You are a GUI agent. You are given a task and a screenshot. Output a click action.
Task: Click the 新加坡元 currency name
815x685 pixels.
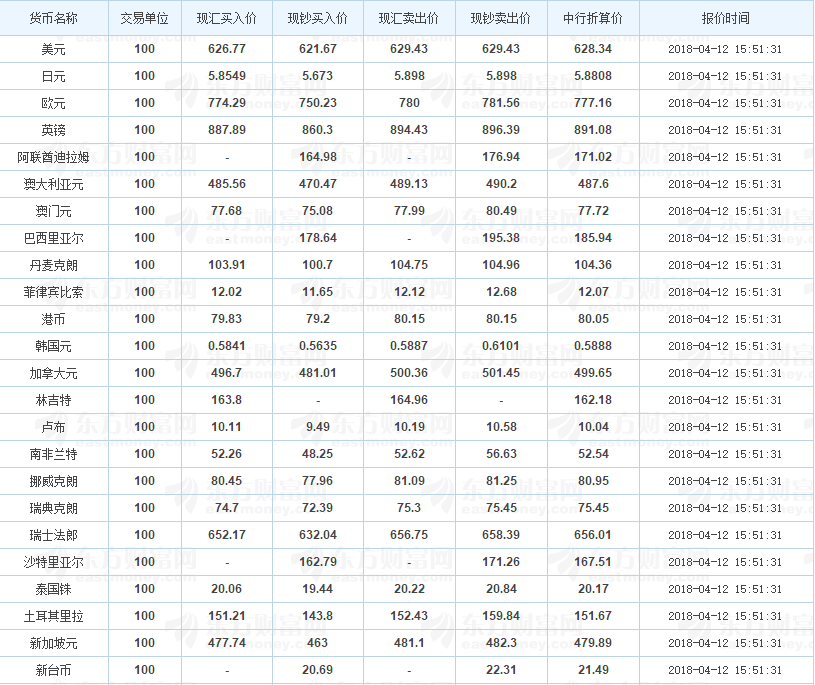(54, 643)
